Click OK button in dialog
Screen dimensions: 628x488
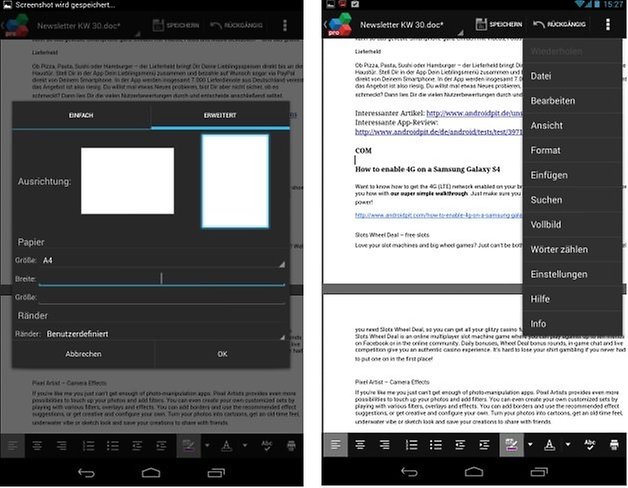[x=222, y=354]
